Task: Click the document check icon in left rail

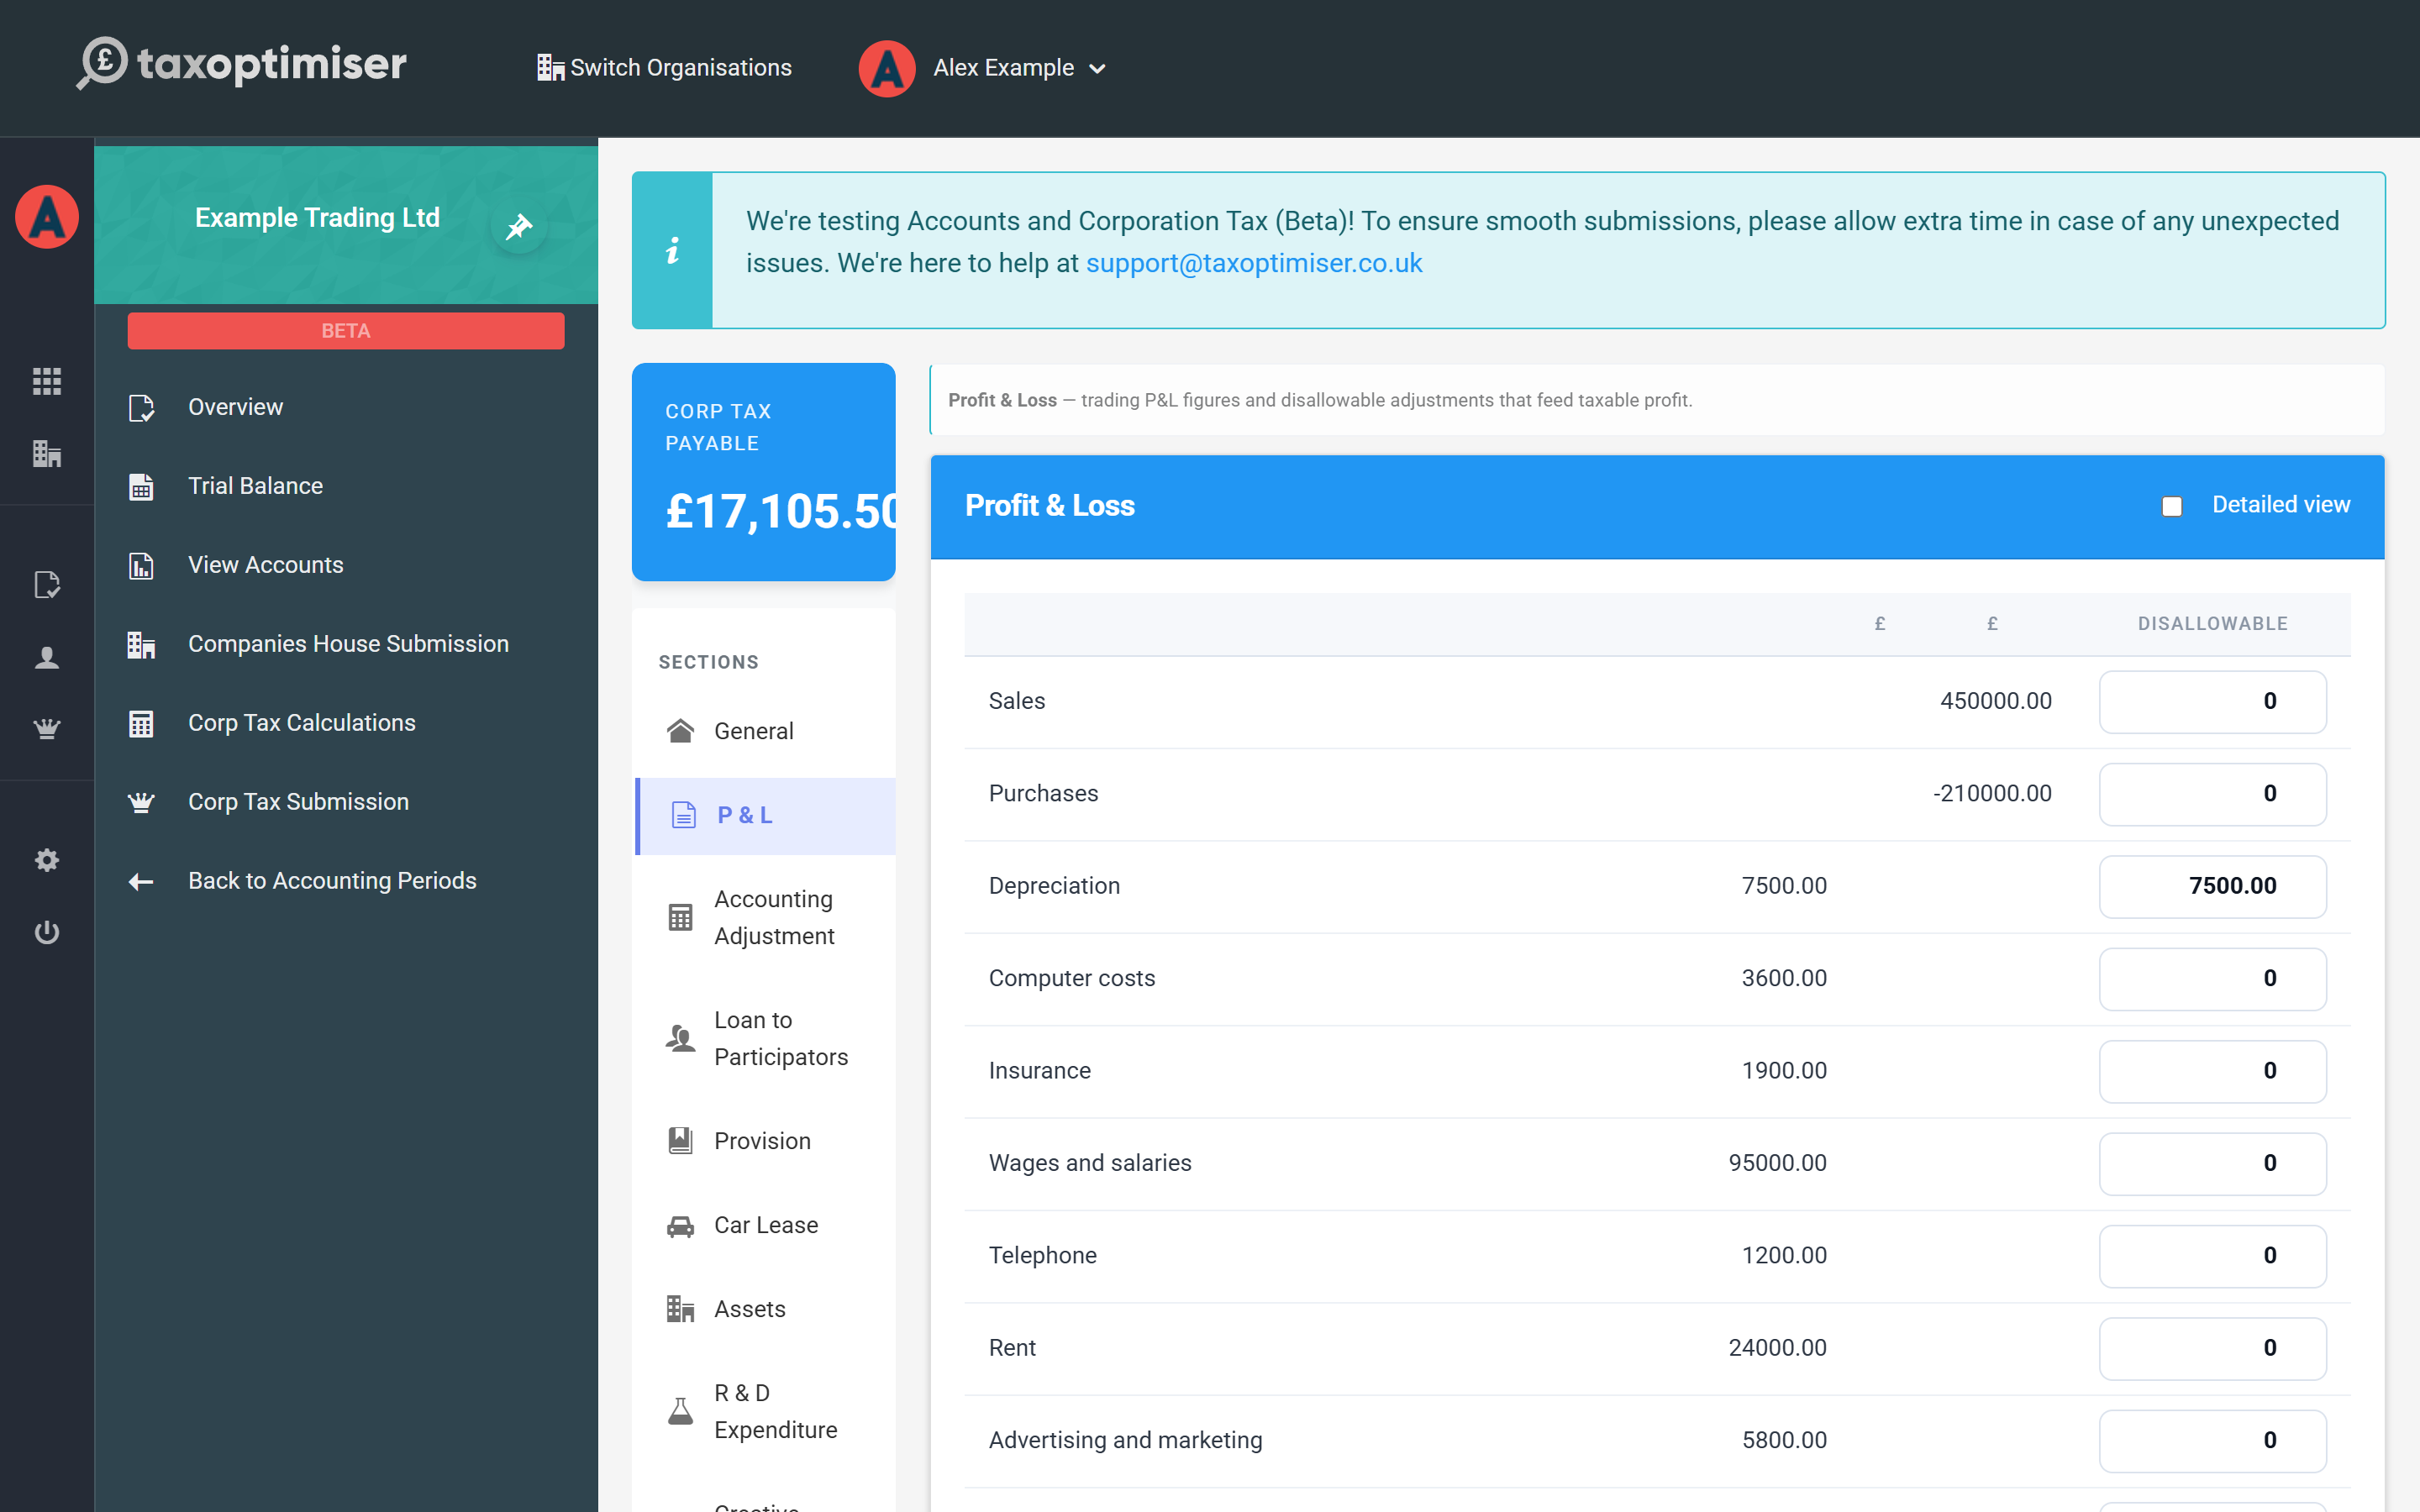Action: pos(47,585)
